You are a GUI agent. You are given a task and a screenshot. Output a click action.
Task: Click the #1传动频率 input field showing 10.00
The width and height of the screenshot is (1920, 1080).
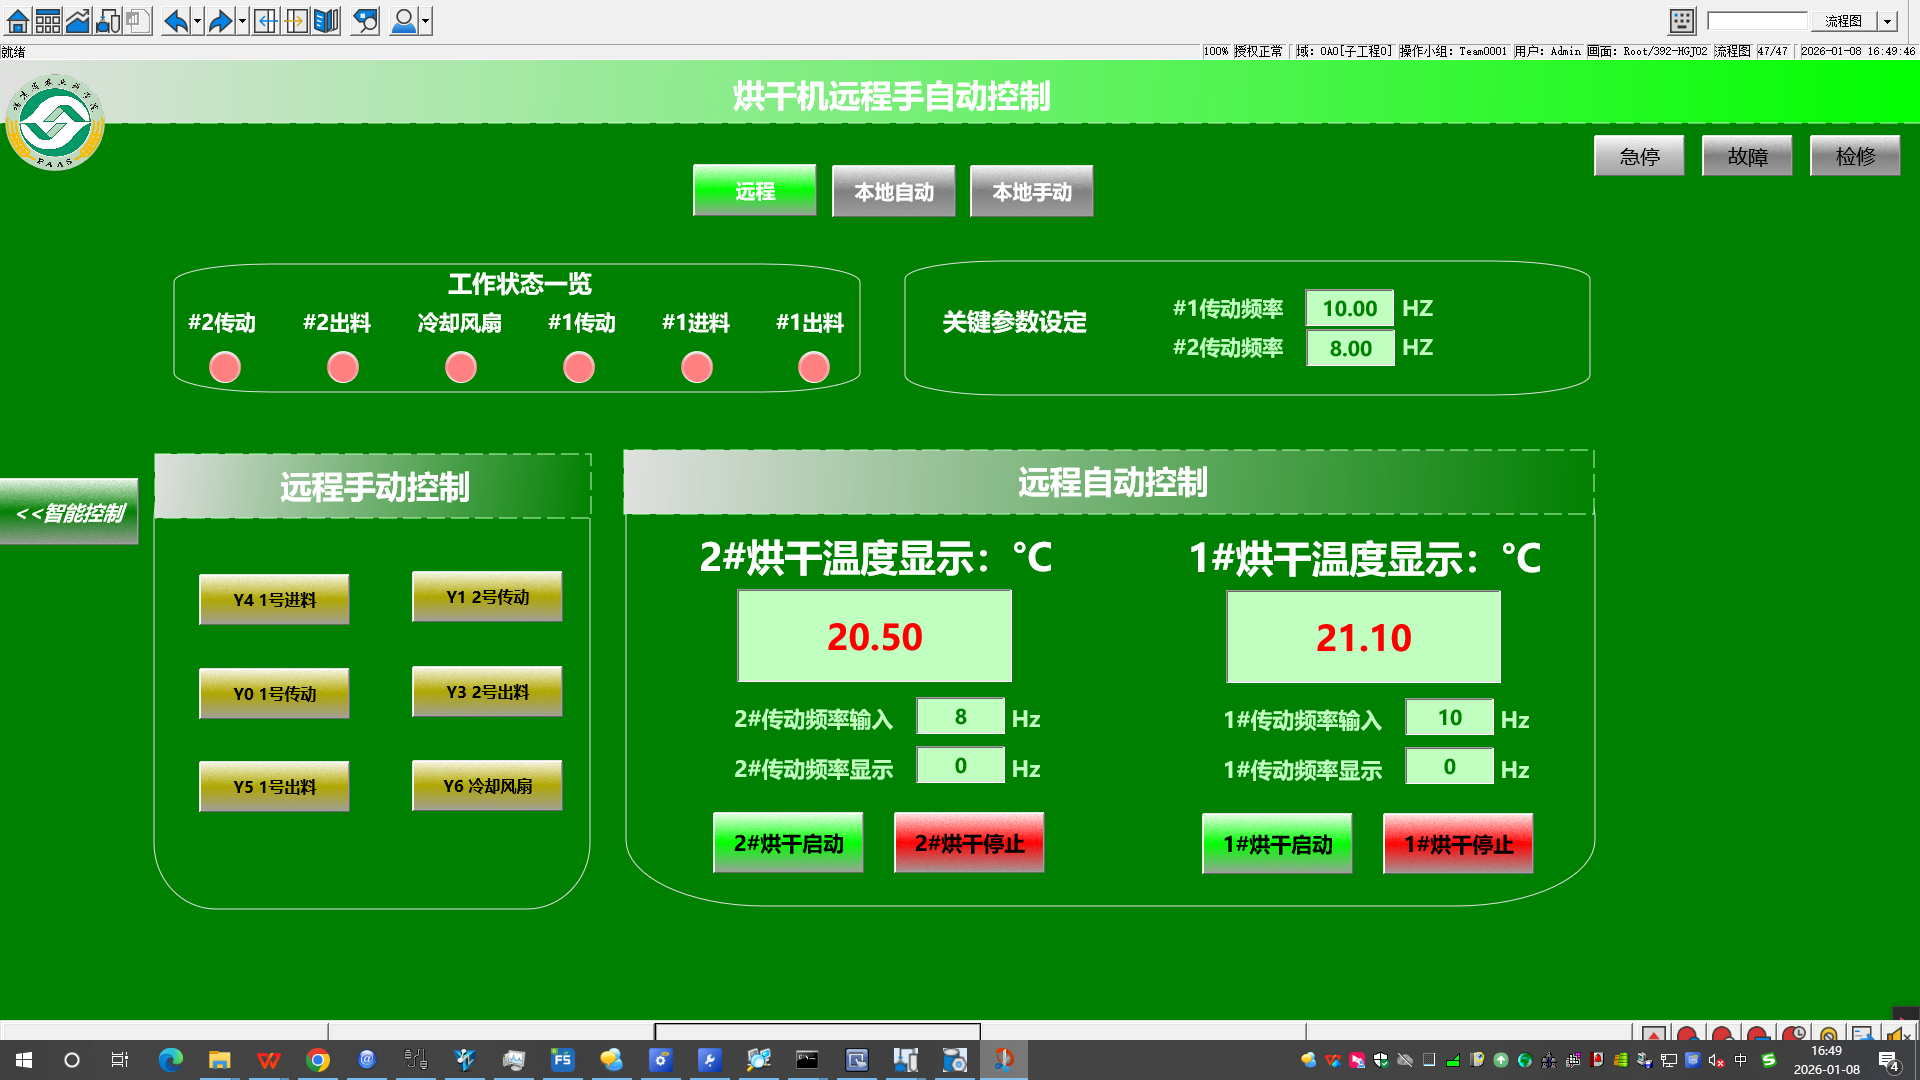click(x=1349, y=308)
